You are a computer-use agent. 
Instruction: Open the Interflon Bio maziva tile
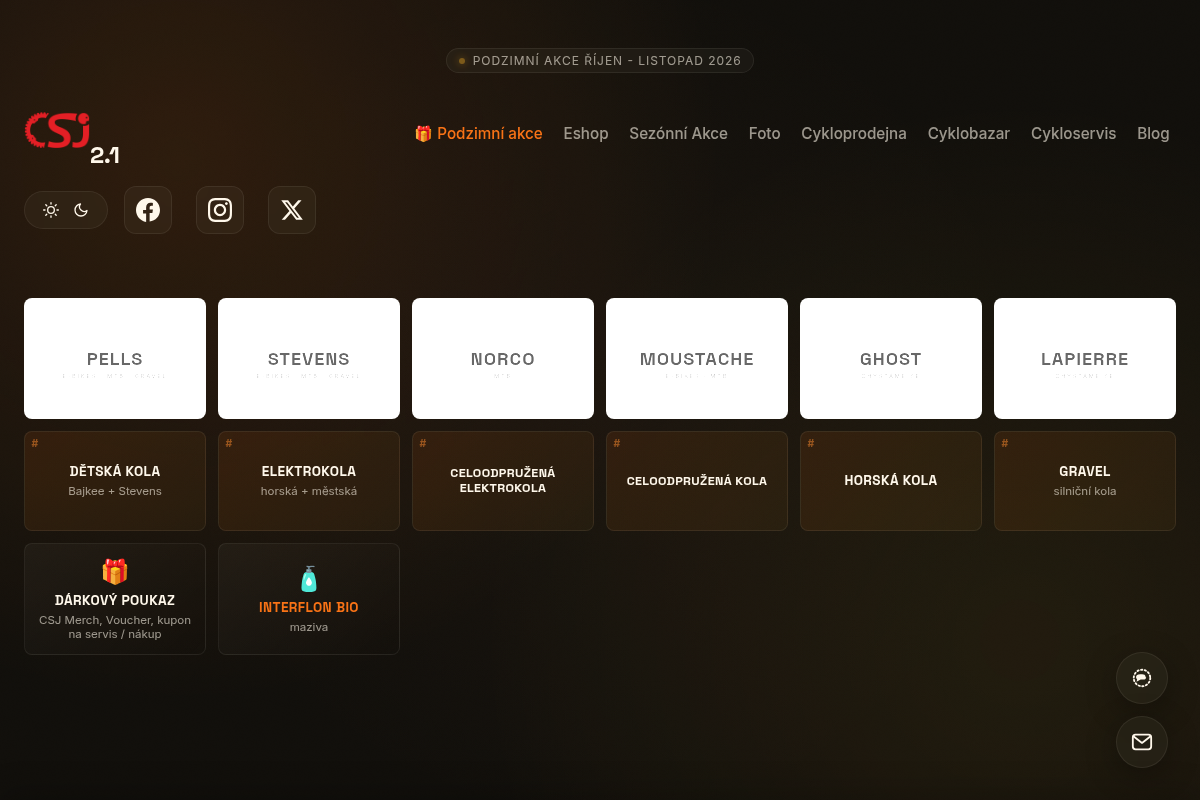coord(309,599)
